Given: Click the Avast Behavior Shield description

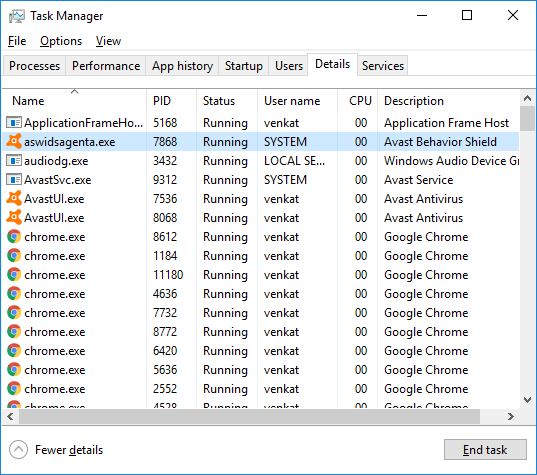Looking at the screenshot, I should tap(440, 141).
